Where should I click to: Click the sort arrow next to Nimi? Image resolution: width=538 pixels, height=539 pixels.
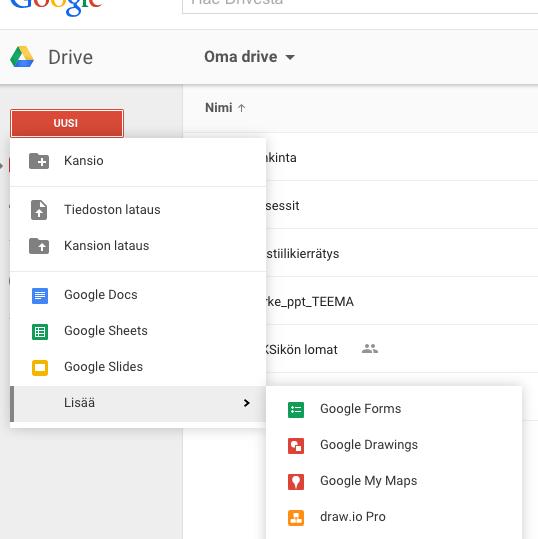point(242,108)
